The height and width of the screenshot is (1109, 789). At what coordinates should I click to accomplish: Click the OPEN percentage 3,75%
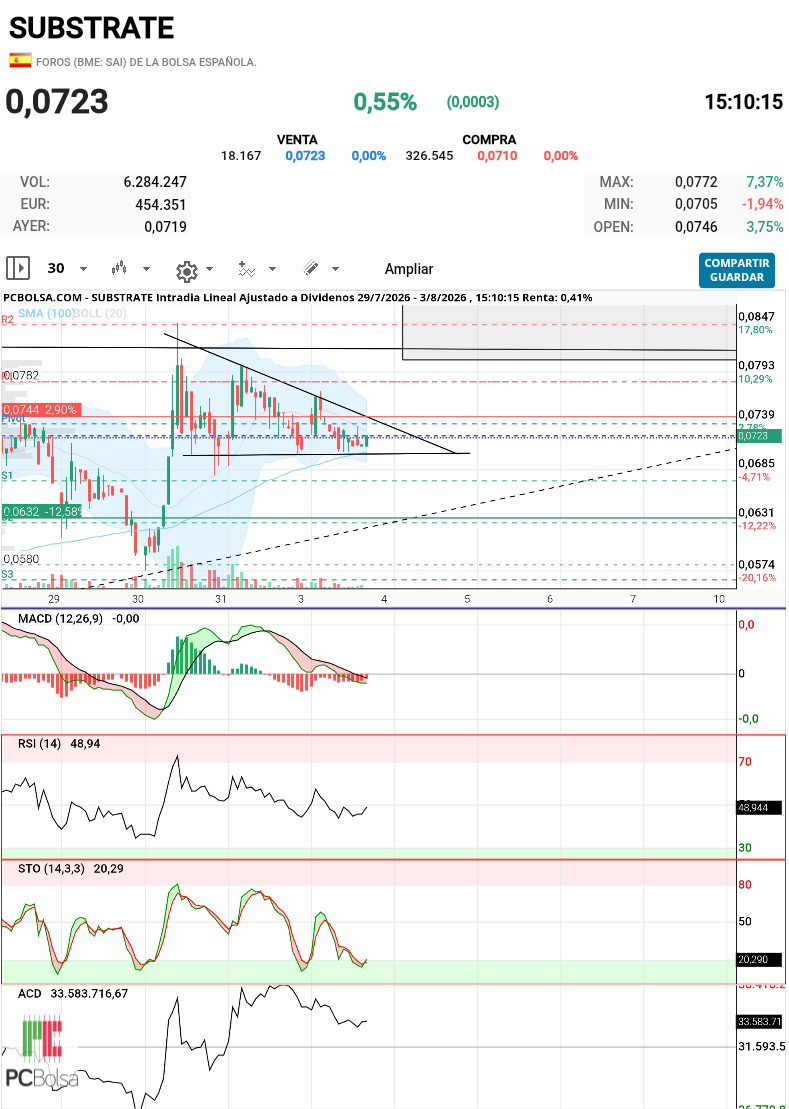tap(764, 227)
